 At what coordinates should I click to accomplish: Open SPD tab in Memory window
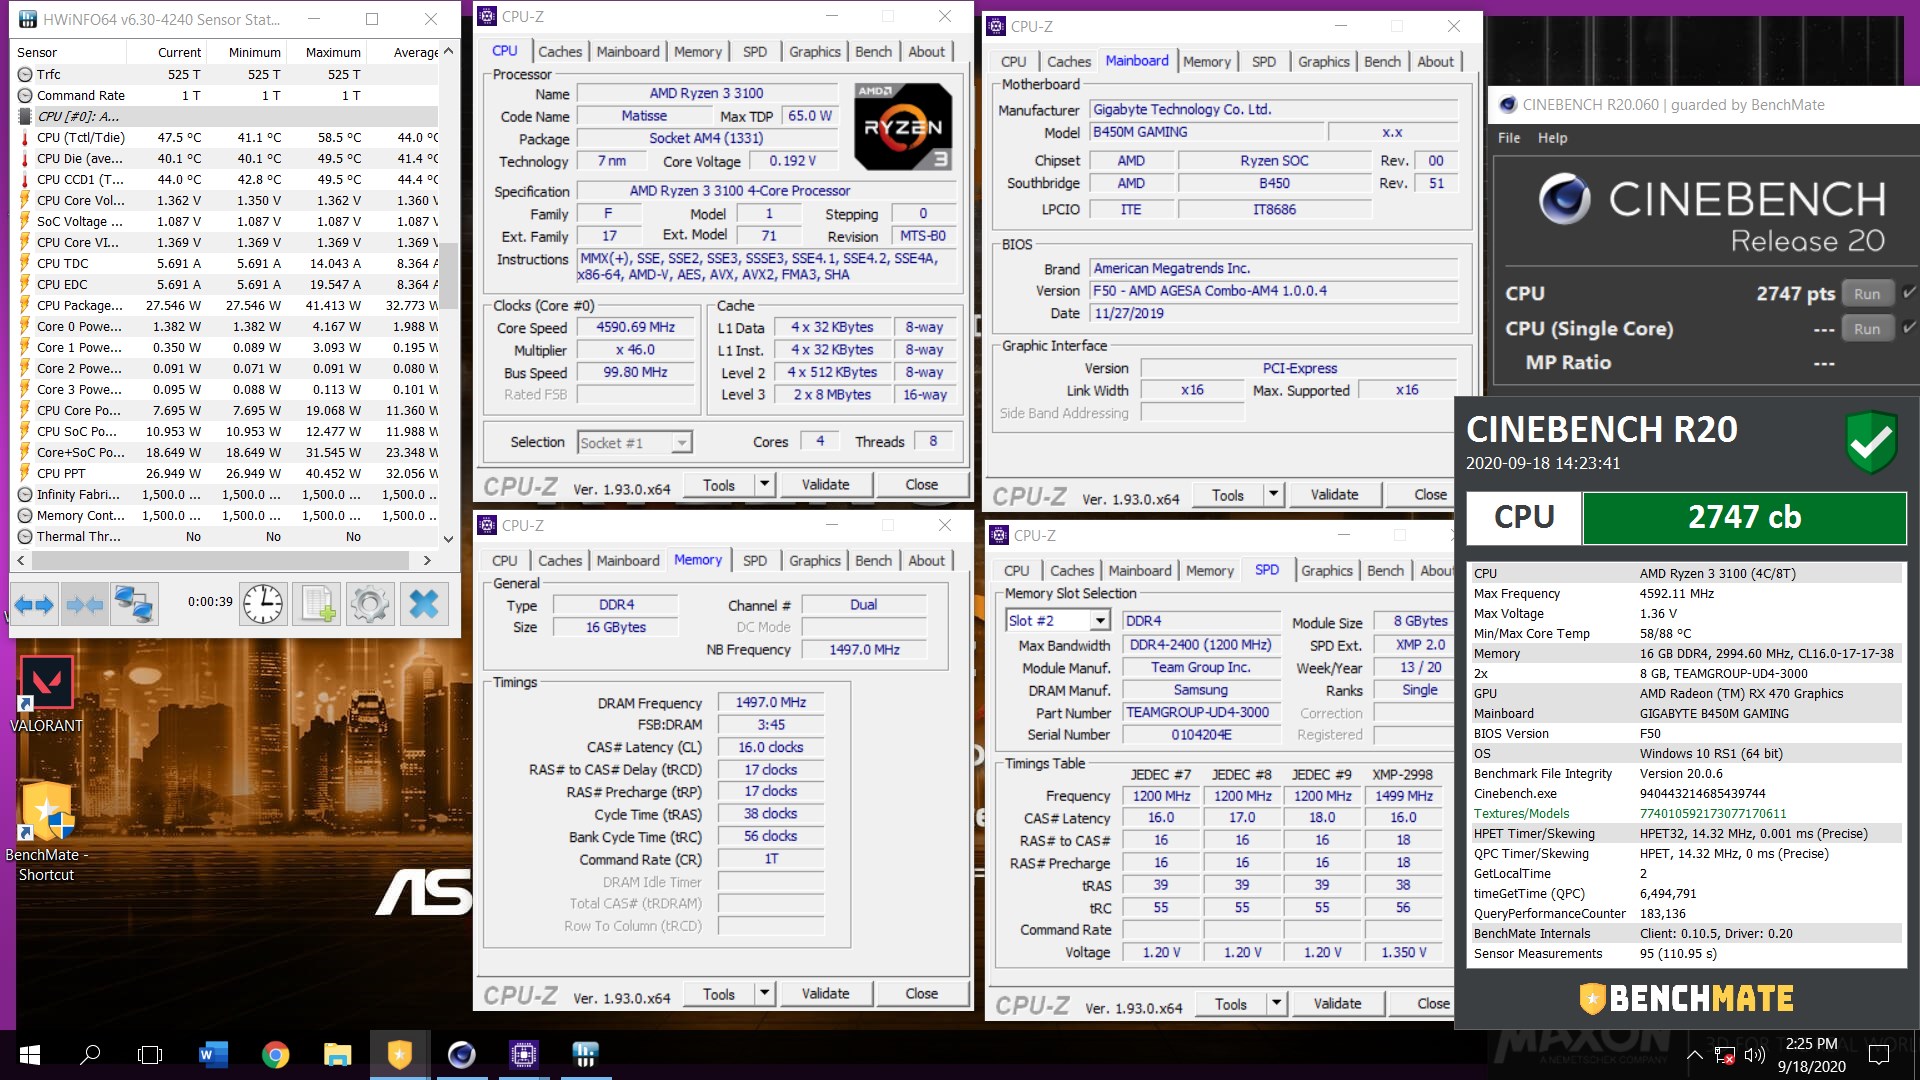(754, 560)
